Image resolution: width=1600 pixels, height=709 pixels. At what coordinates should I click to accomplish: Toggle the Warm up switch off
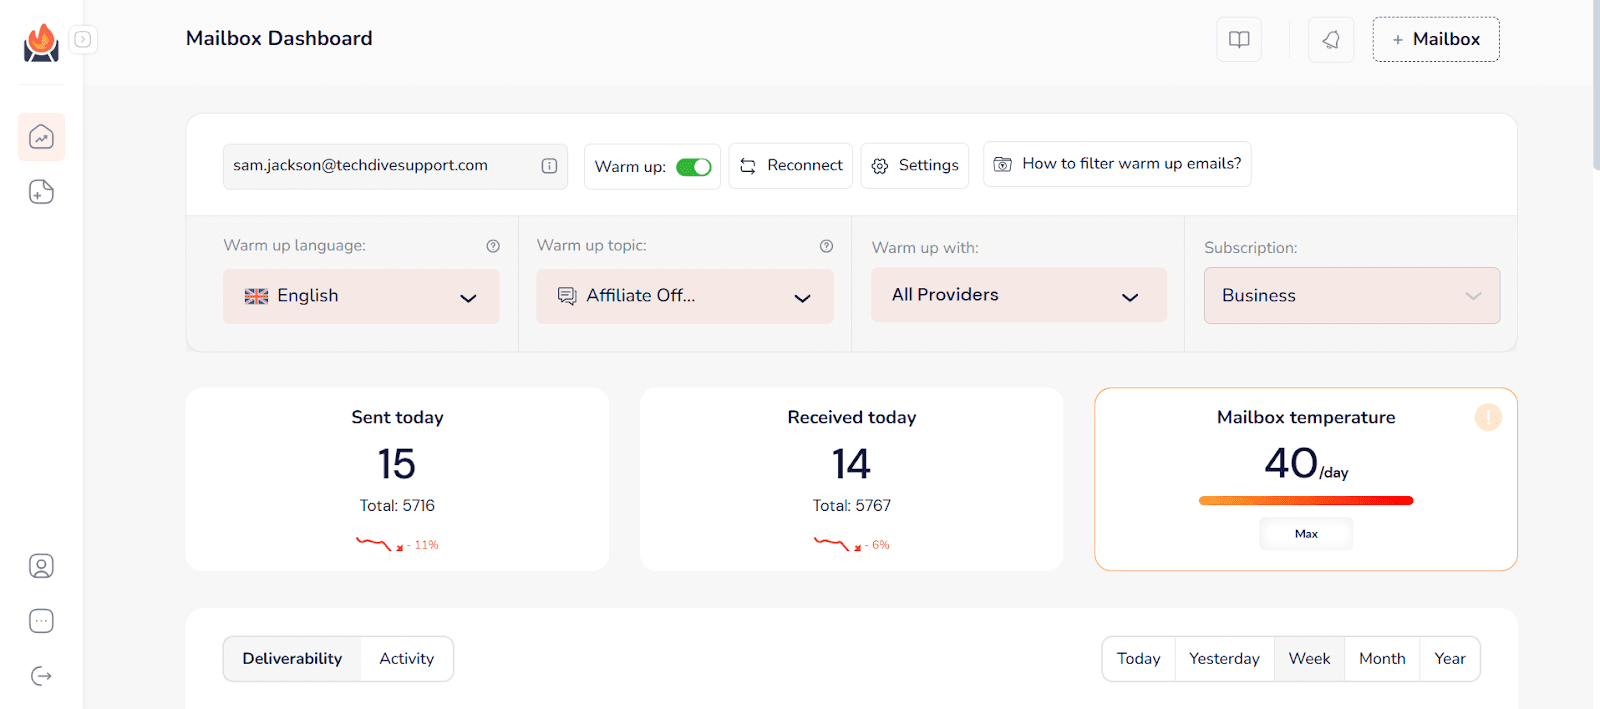click(693, 167)
